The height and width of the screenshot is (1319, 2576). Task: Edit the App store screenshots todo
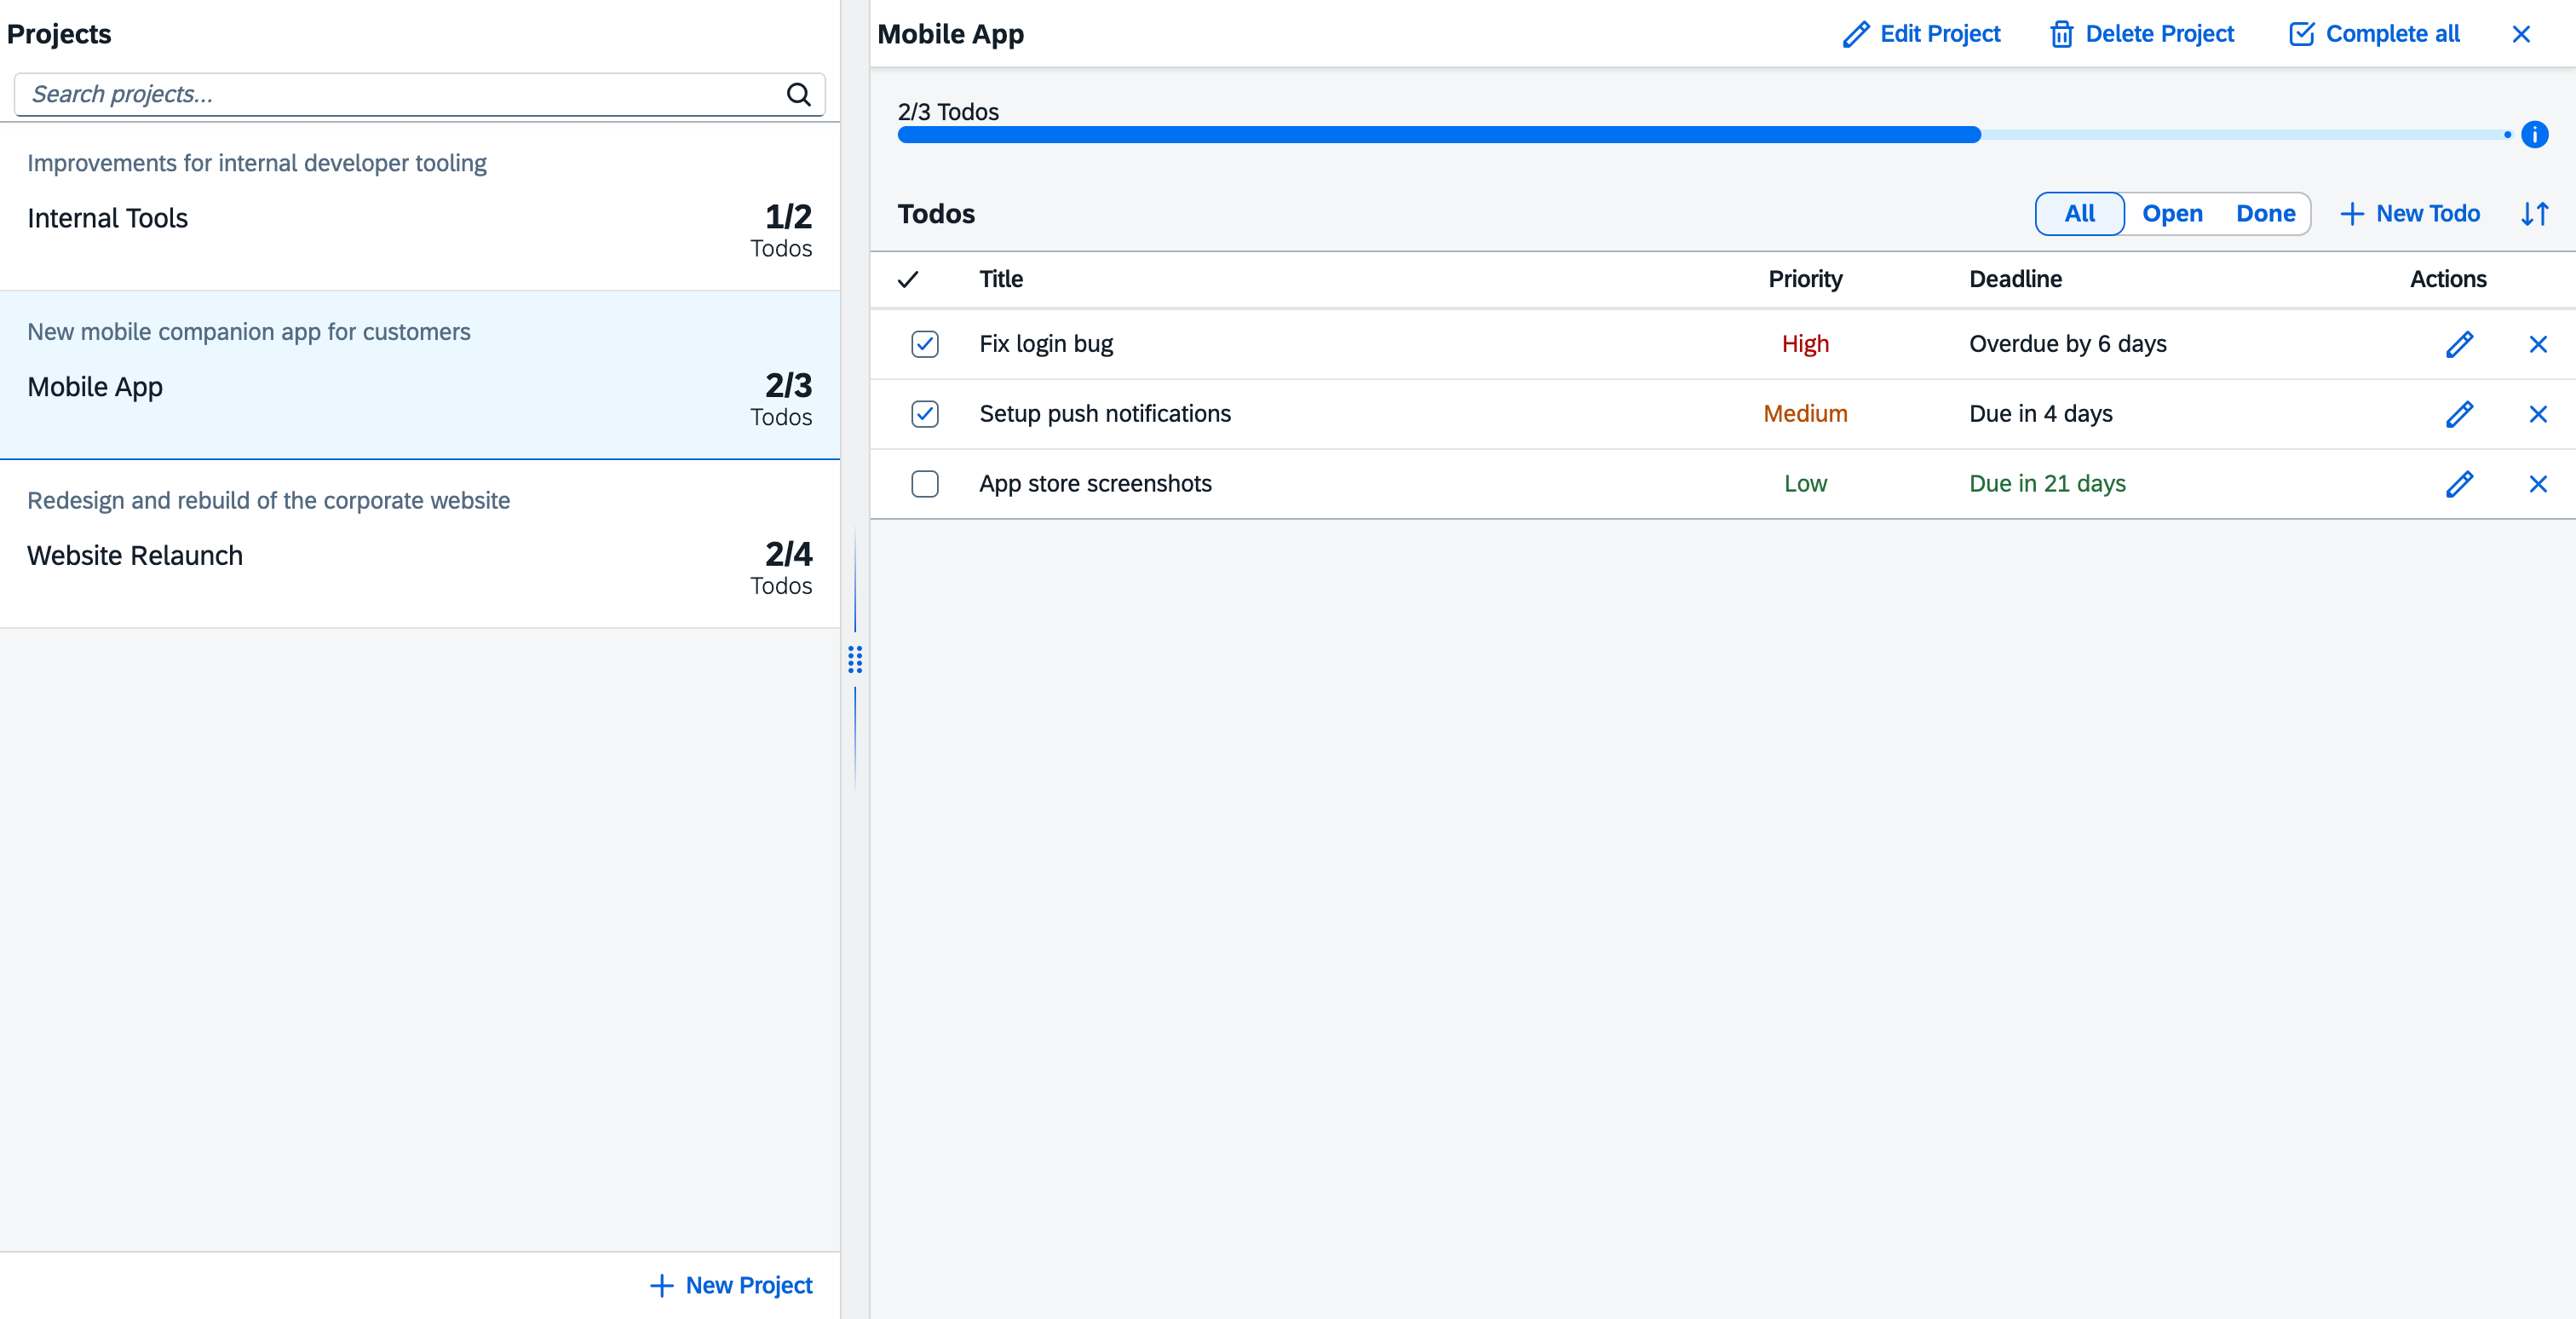point(2459,484)
